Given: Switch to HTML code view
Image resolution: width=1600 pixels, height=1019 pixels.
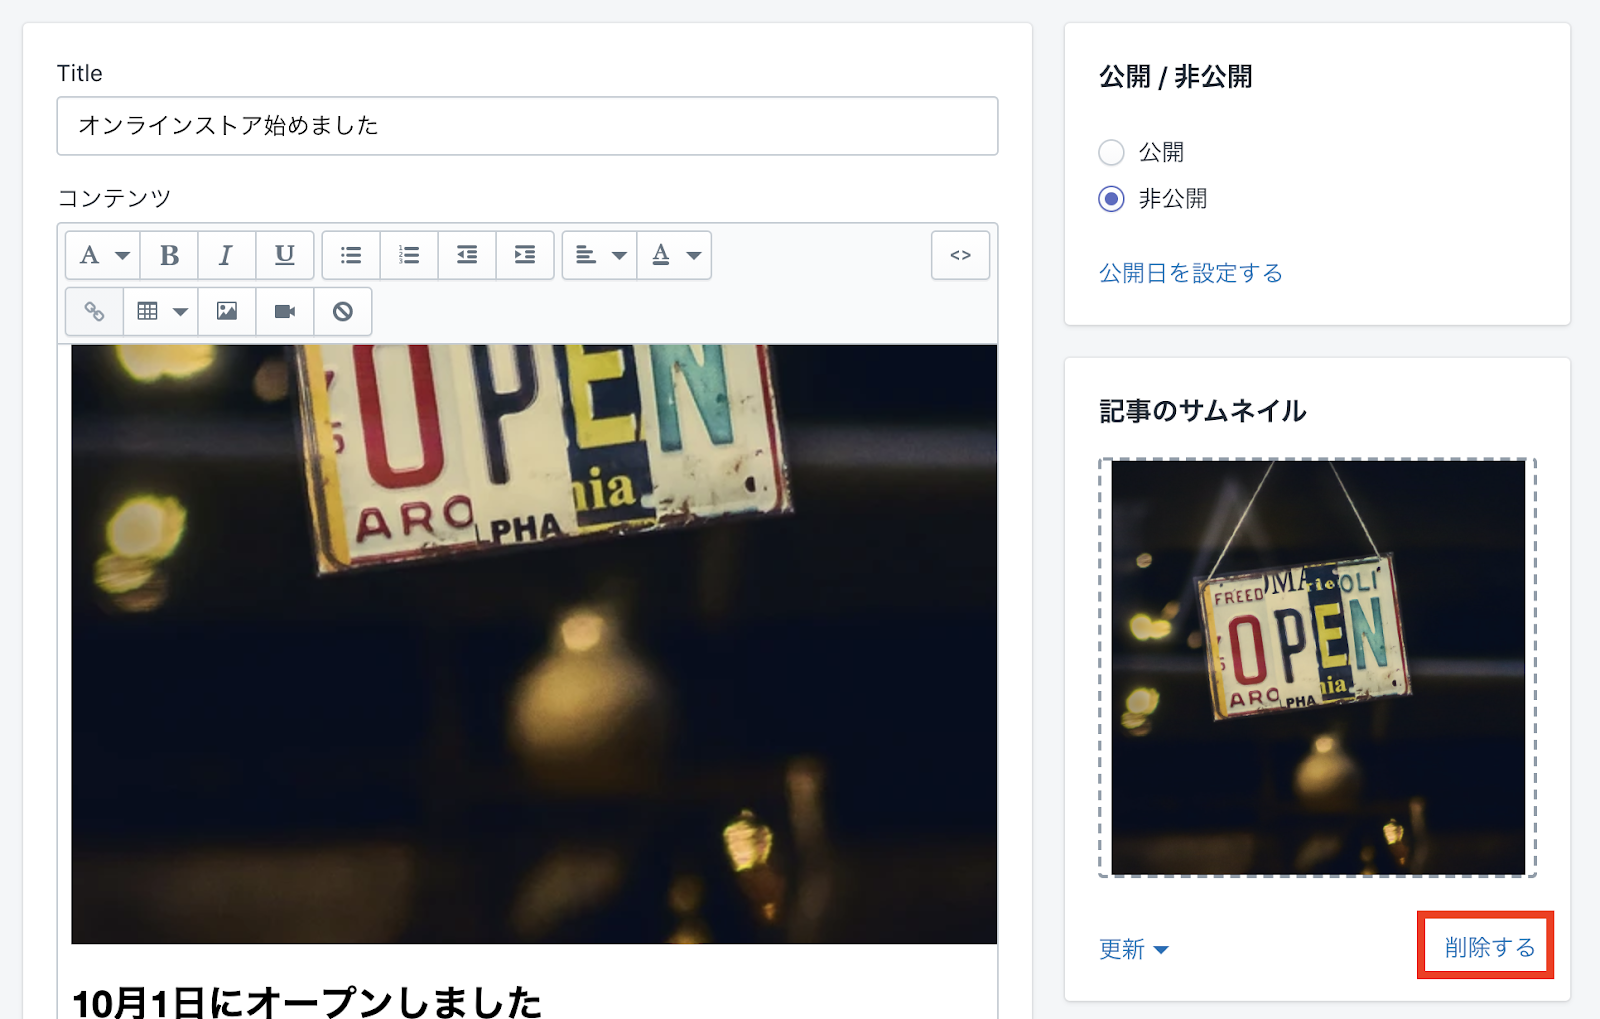Looking at the screenshot, I should (960, 255).
